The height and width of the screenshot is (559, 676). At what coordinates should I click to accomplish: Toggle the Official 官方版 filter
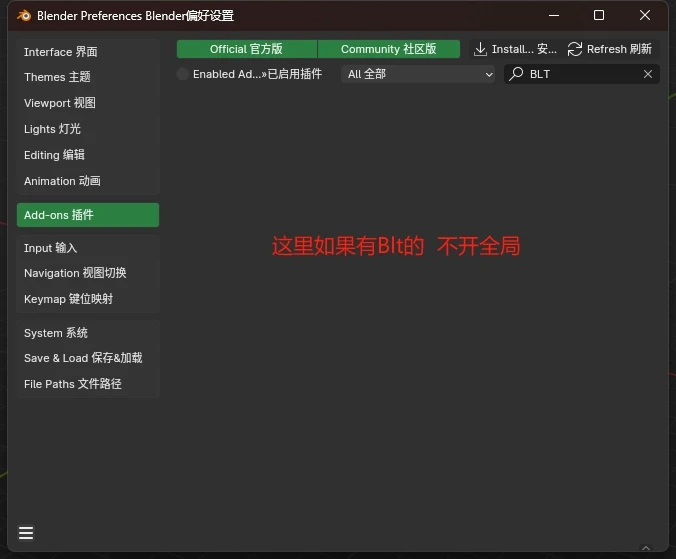coord(247,49)
